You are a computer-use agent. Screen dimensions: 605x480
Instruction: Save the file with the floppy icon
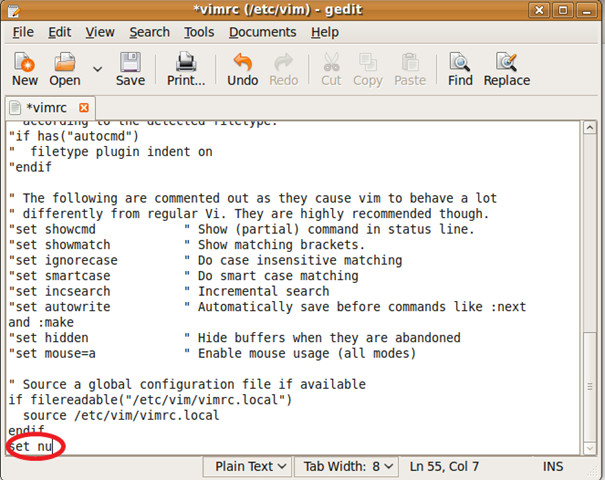coord(130,62)
